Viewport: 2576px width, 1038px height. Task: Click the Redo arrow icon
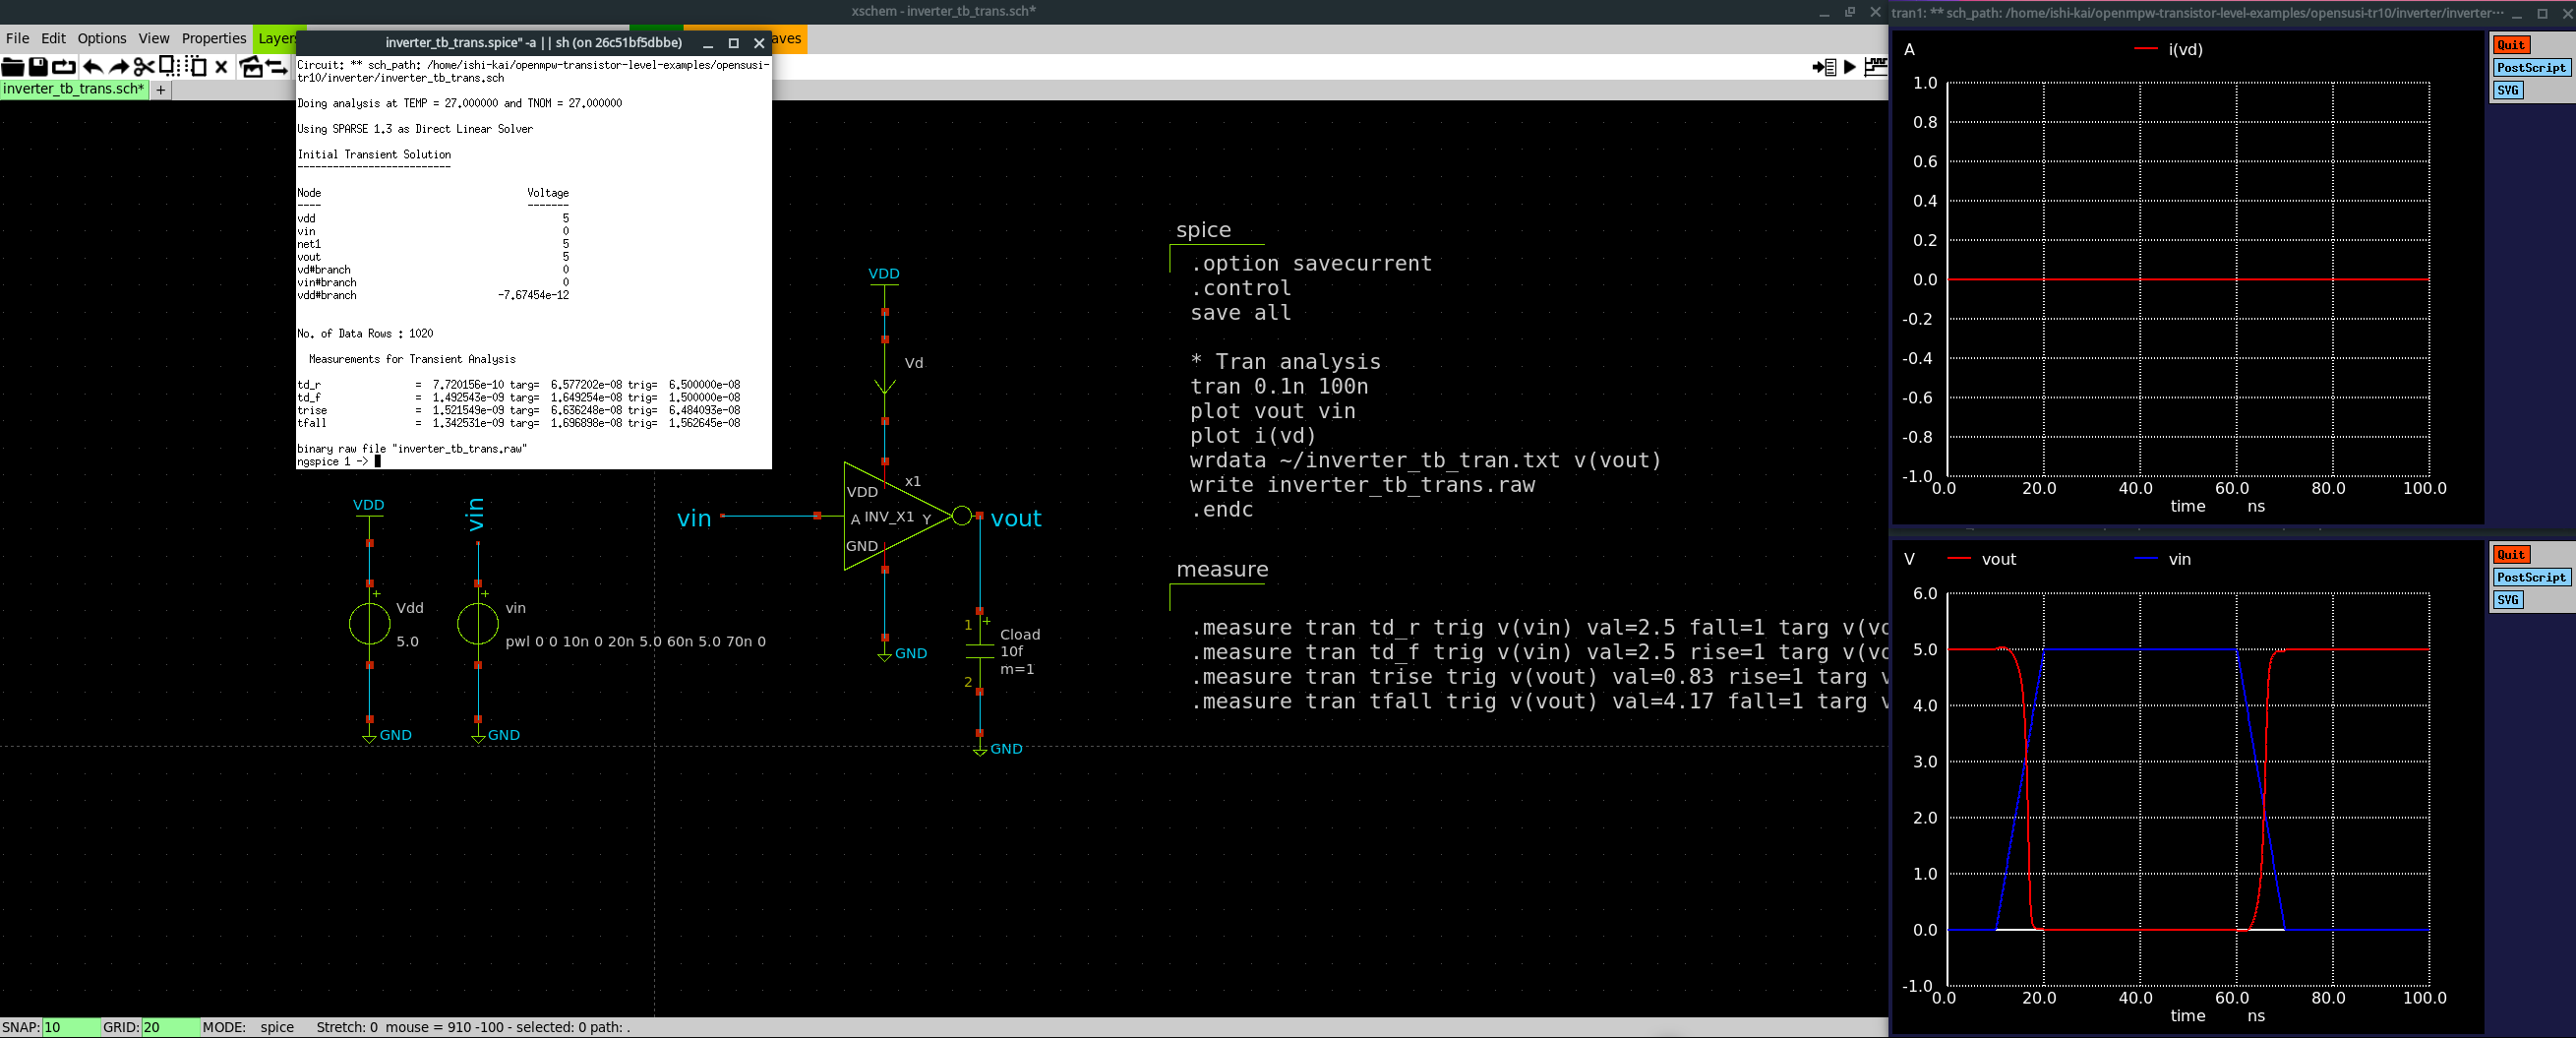(x=119, y=67)
